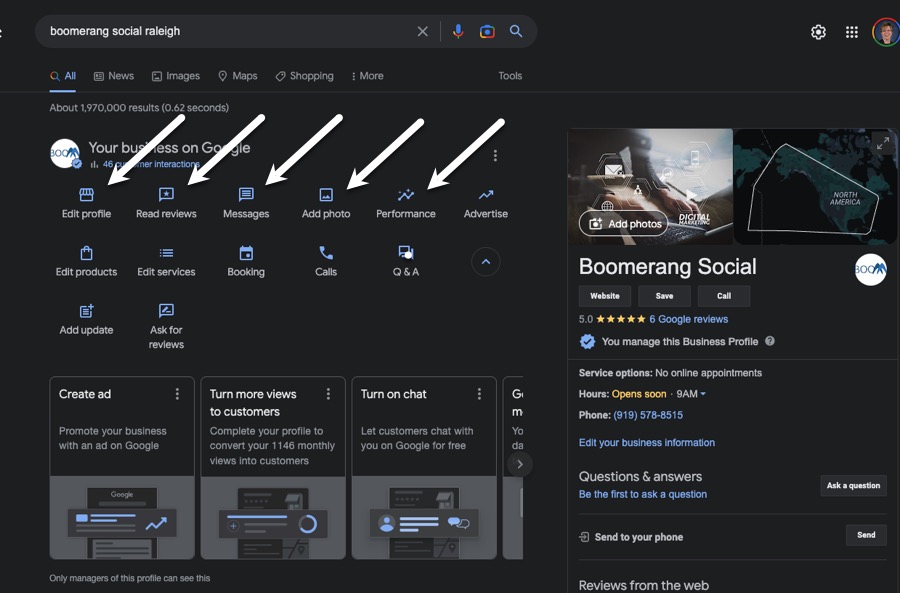Open the More search filters menu
Image resolution: width=900 pixels, height=593 pixels.
tap(367, 76)
